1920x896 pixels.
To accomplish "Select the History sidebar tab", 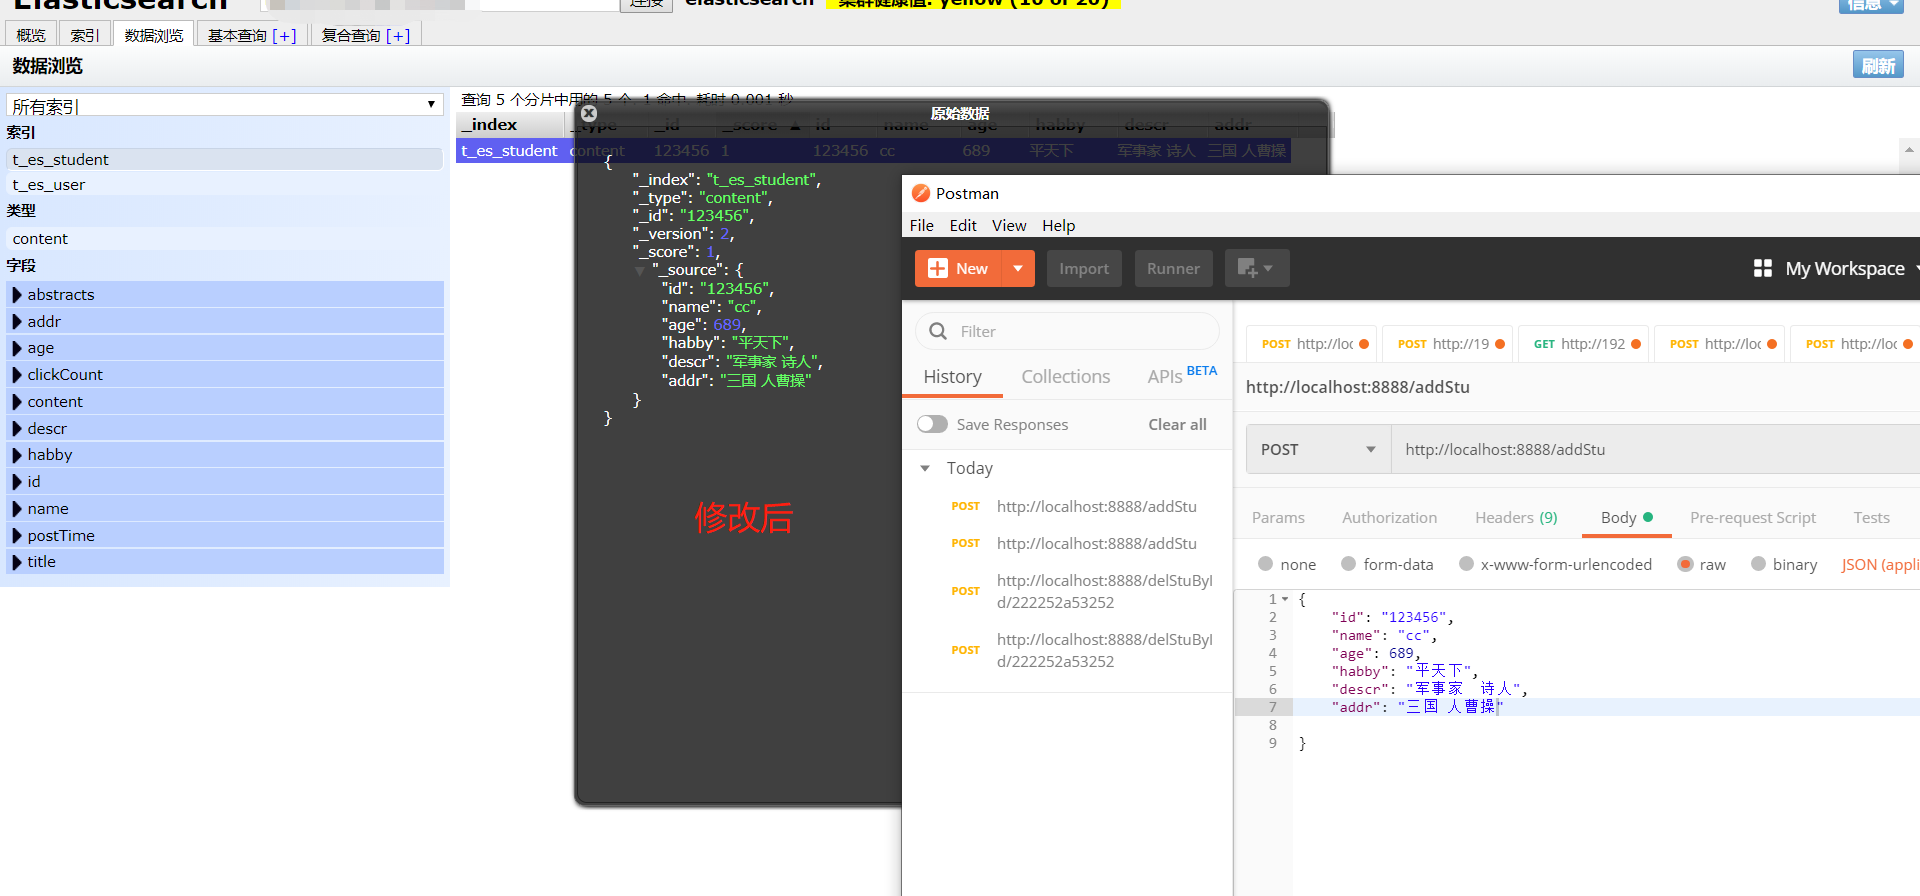I will click(x=952, y=376).
